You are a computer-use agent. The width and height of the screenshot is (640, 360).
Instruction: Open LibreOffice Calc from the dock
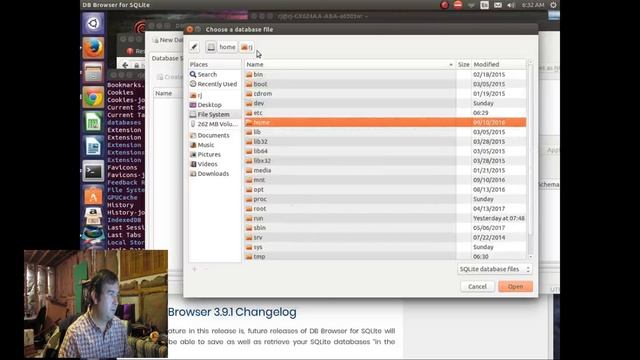click(x=93, y=122)
